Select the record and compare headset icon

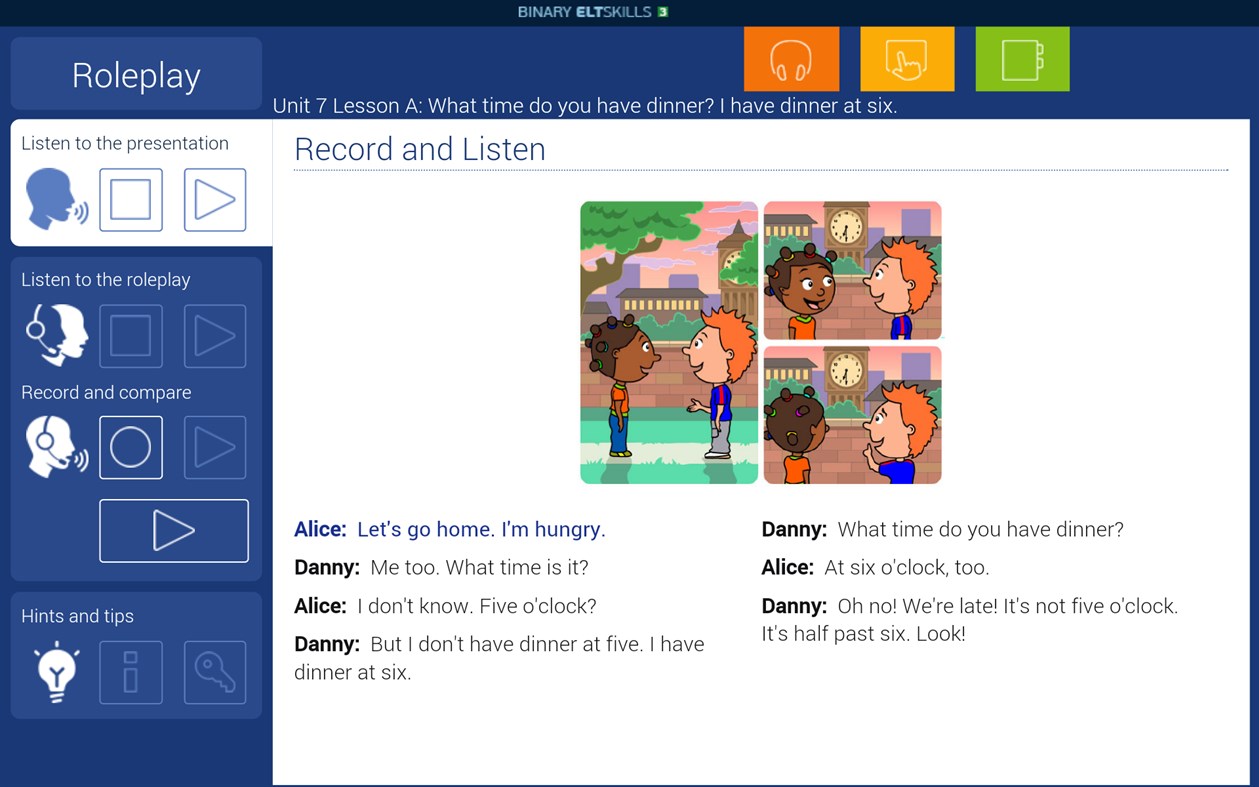[x=55, y=447]
